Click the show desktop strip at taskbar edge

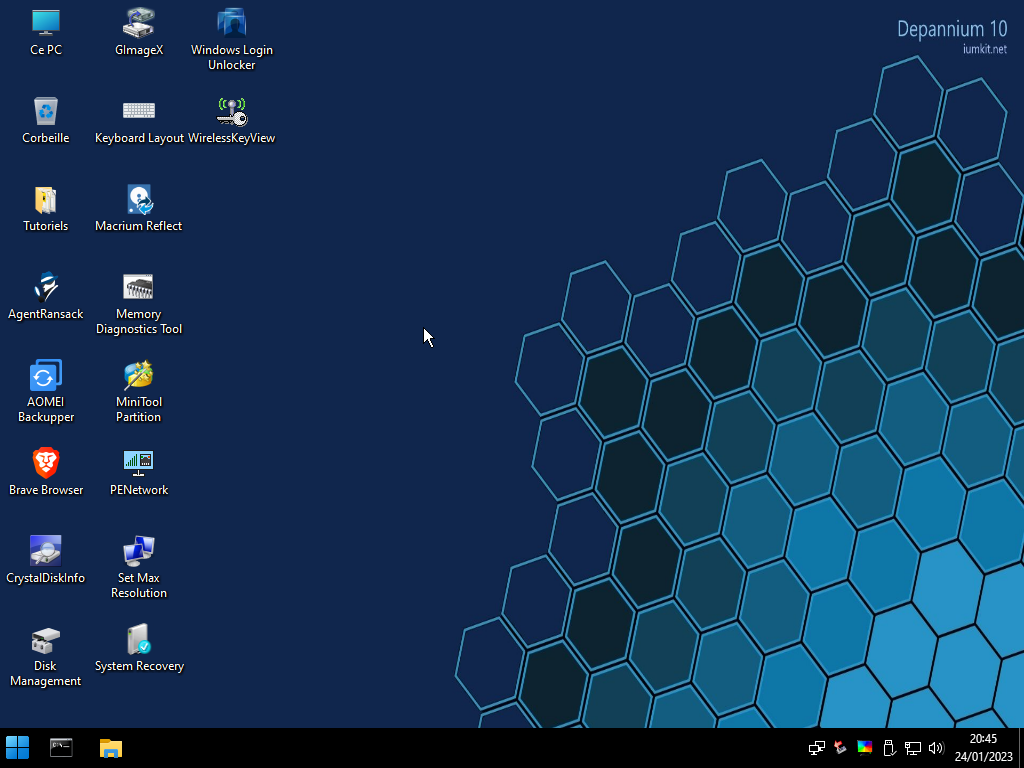[1021, 748]
